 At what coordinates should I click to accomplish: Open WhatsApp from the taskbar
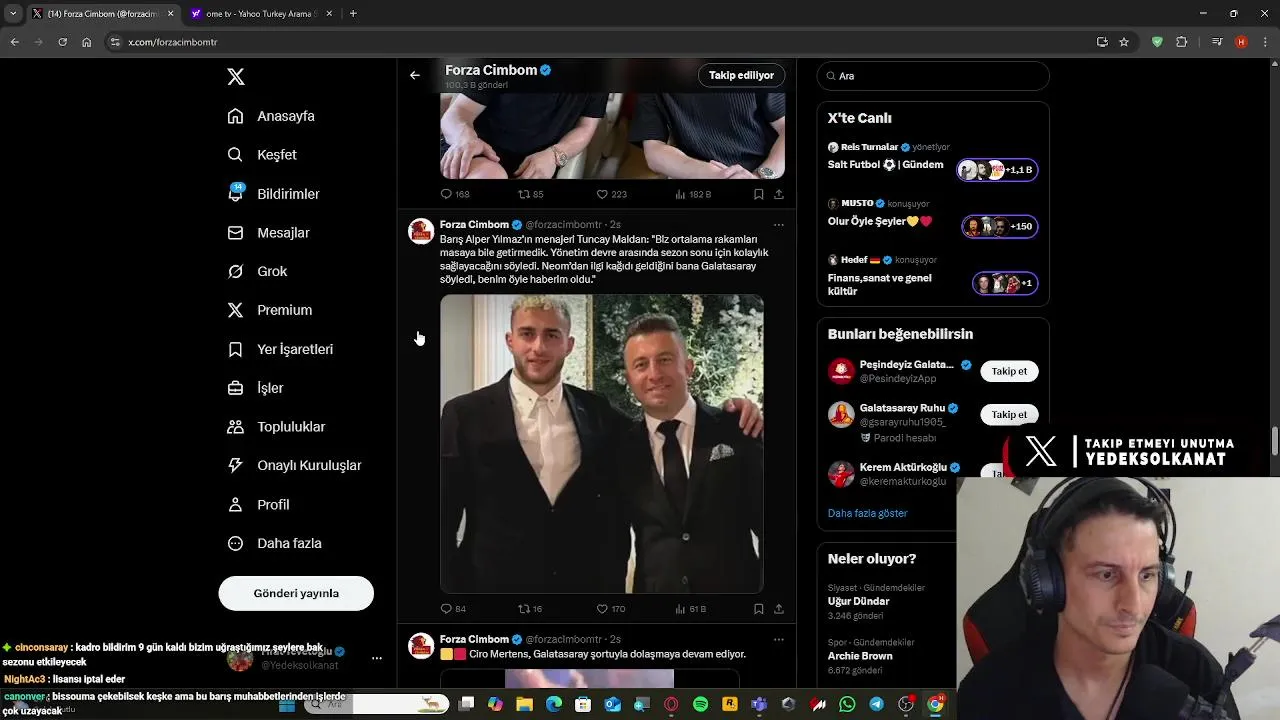[848, 705]
